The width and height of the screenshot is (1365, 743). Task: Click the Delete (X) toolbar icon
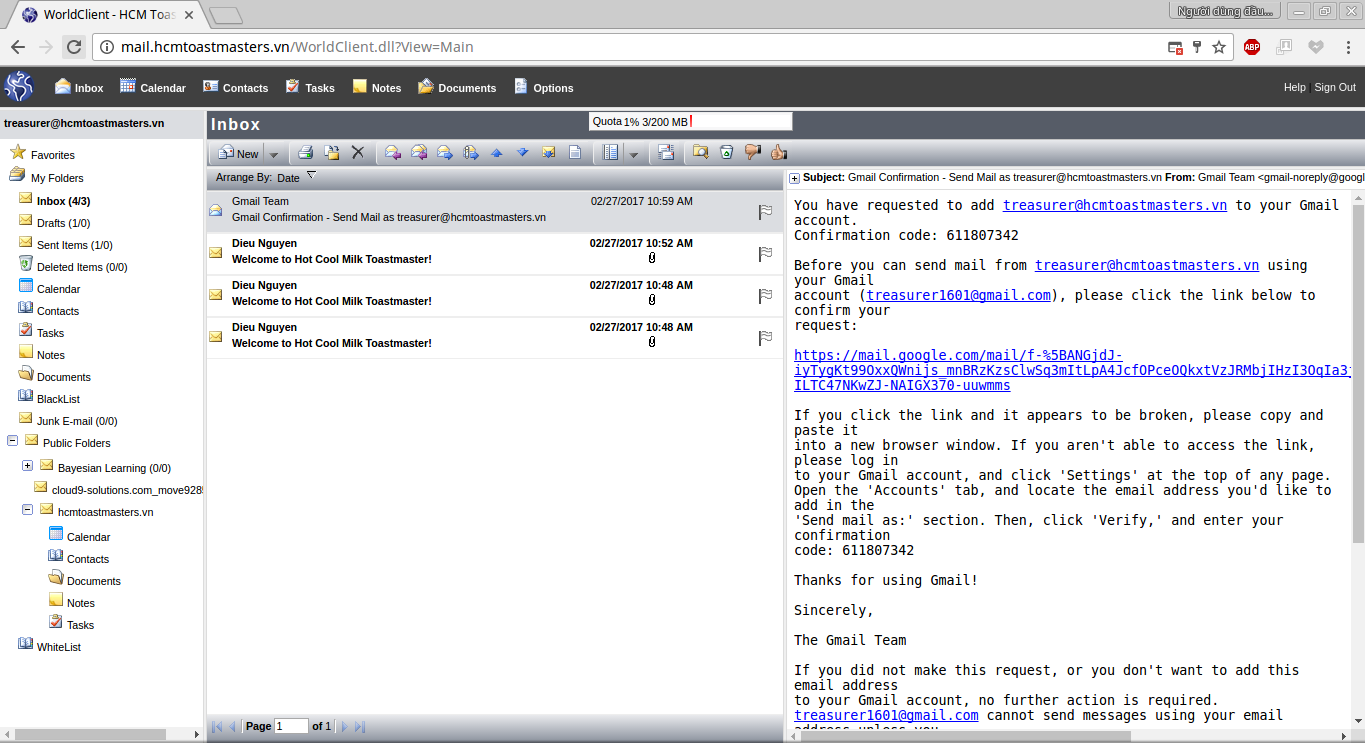[358, 153]
